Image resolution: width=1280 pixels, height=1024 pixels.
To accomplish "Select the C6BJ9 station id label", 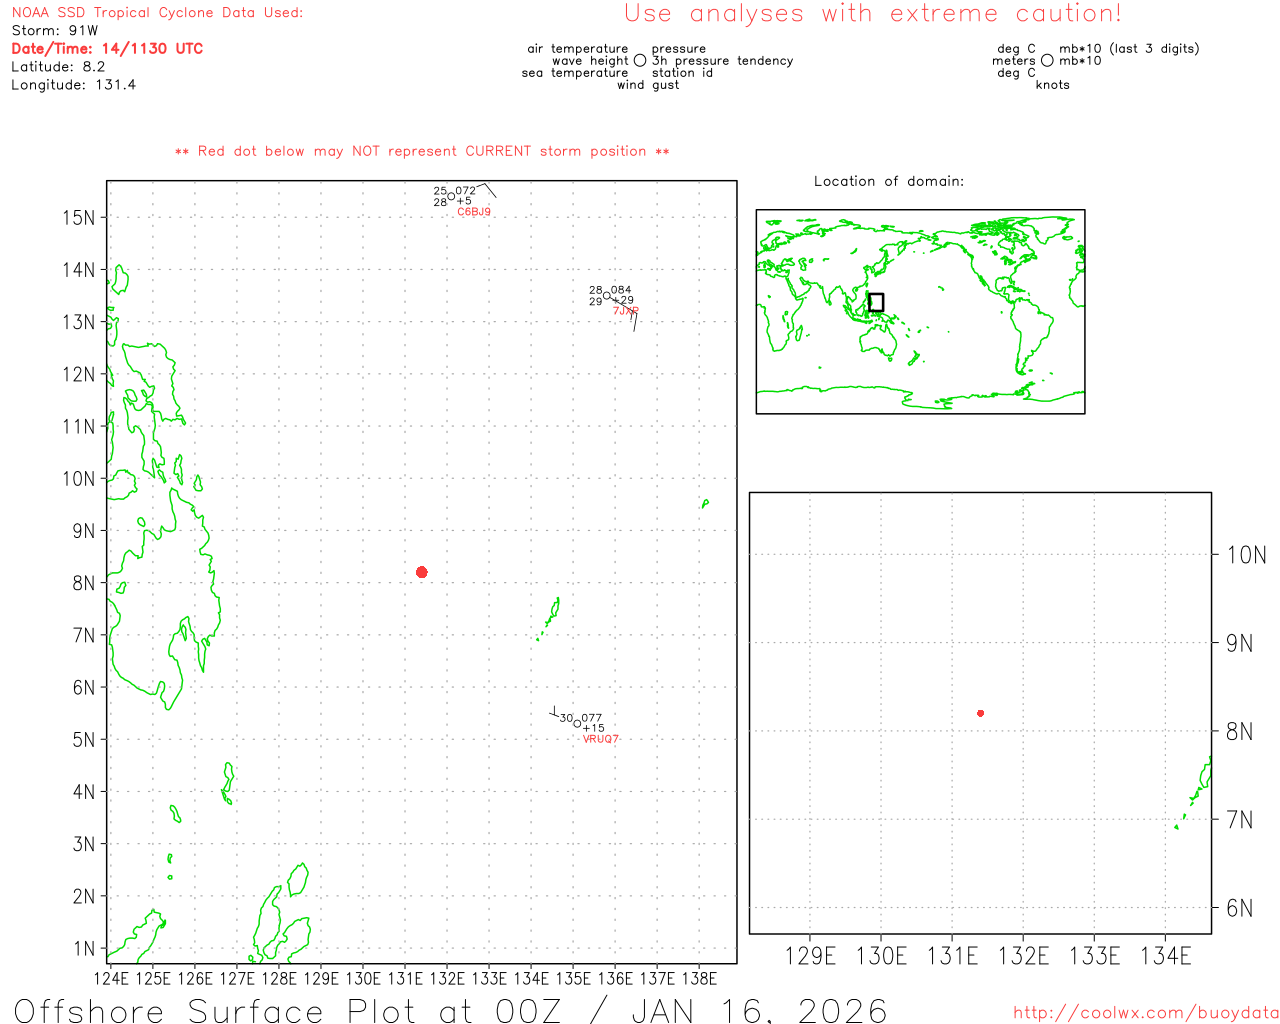I will 474,212.
